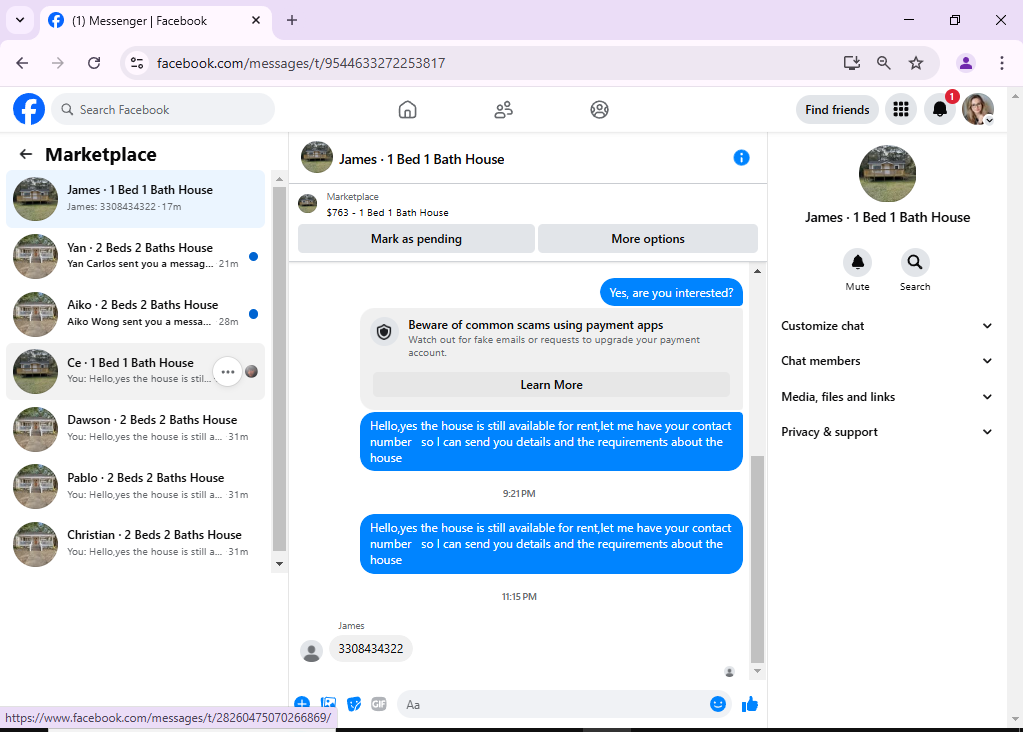Choose a sticker icon in composer
Image resolution: width=1023 pixels, height=732 pixels.
(x=354, y=704)
